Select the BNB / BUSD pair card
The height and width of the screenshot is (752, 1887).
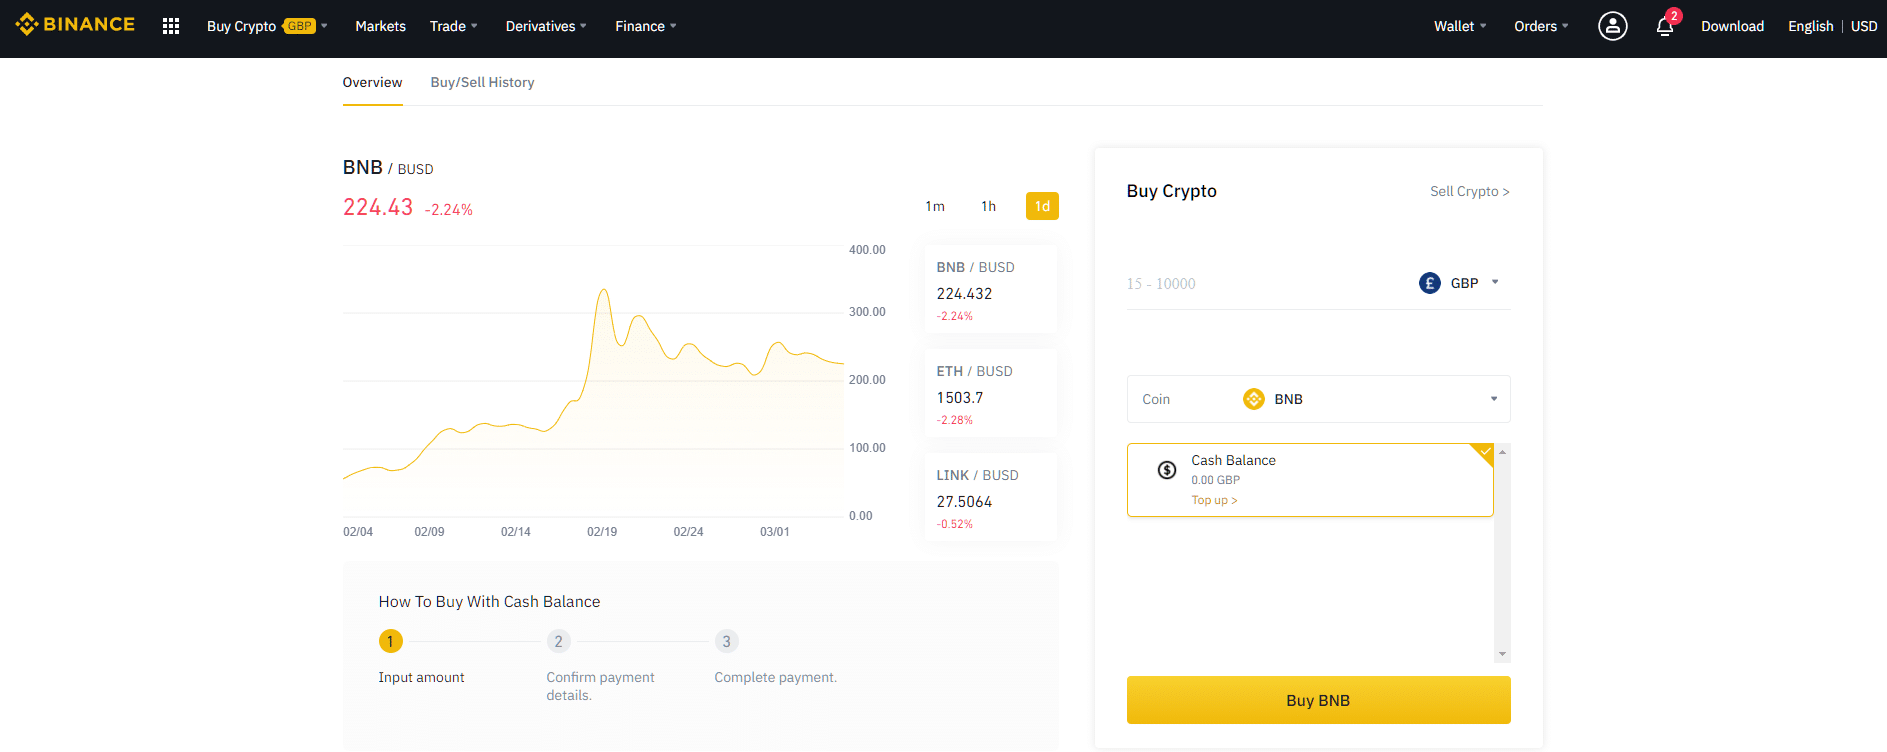(x=991, y=289)
